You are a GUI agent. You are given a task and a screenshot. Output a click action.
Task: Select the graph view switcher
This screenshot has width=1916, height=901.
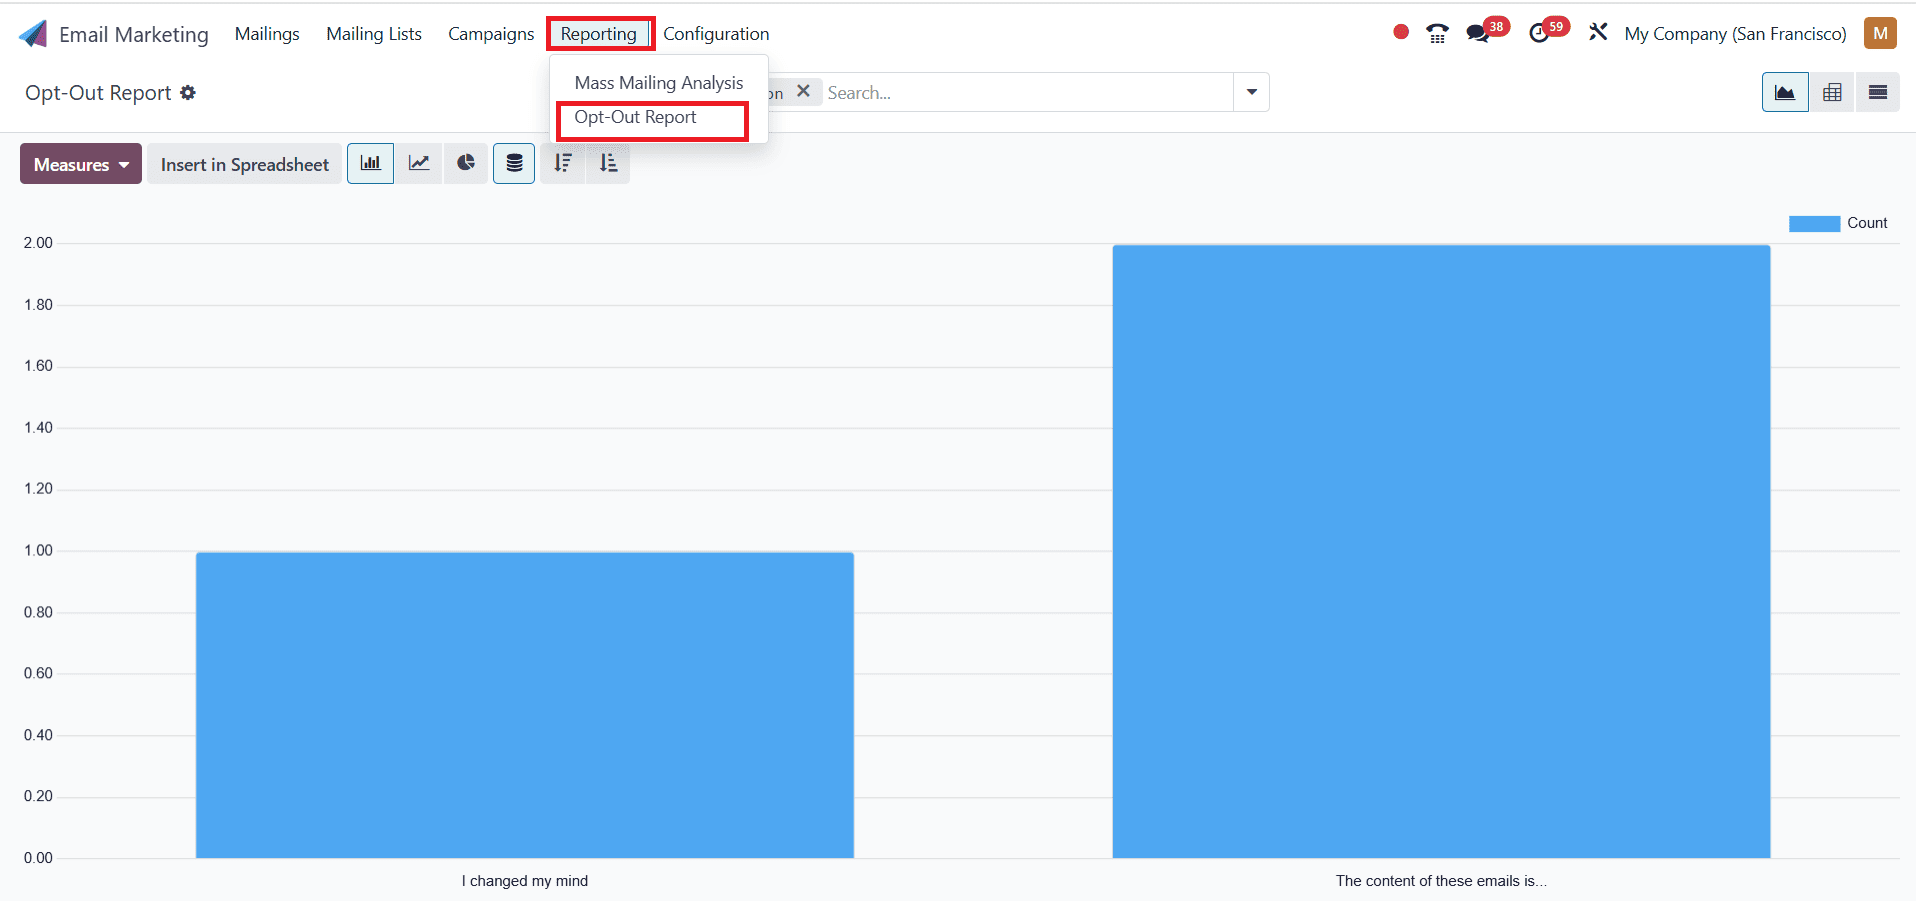coord(1785,92)
